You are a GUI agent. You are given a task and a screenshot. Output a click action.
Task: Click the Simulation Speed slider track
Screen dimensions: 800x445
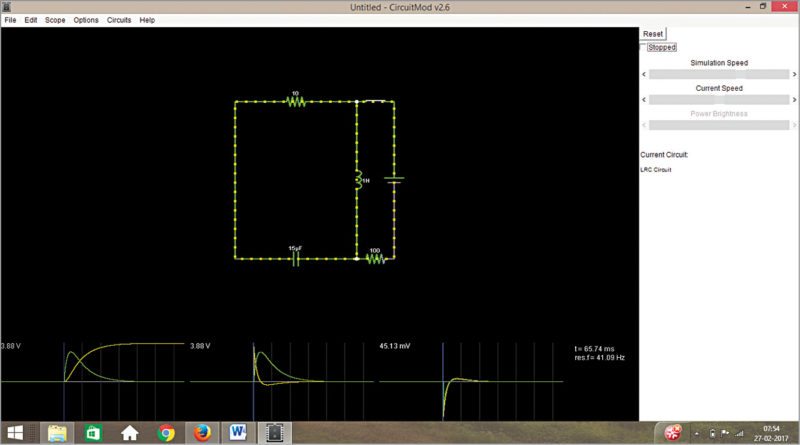tap(718, 73)
